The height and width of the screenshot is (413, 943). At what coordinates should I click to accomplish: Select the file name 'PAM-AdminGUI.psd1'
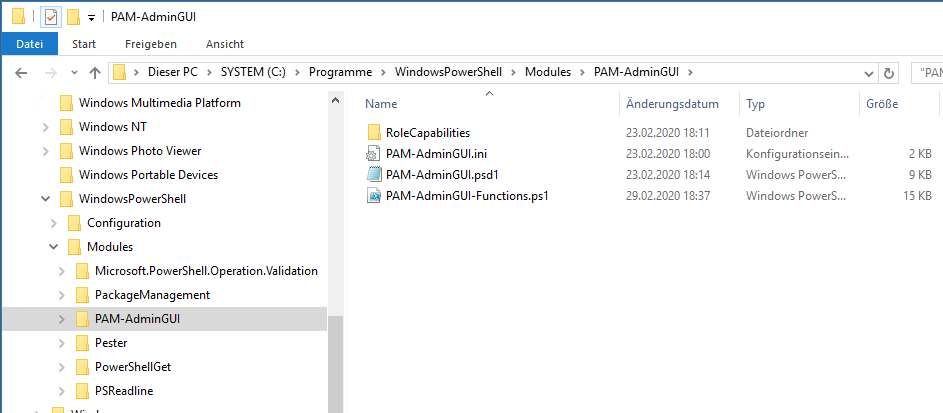443,175
